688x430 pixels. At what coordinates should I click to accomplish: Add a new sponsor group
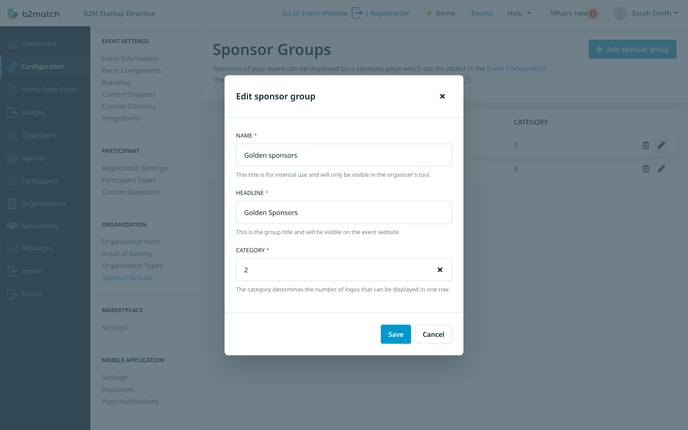tap(632, 50)
